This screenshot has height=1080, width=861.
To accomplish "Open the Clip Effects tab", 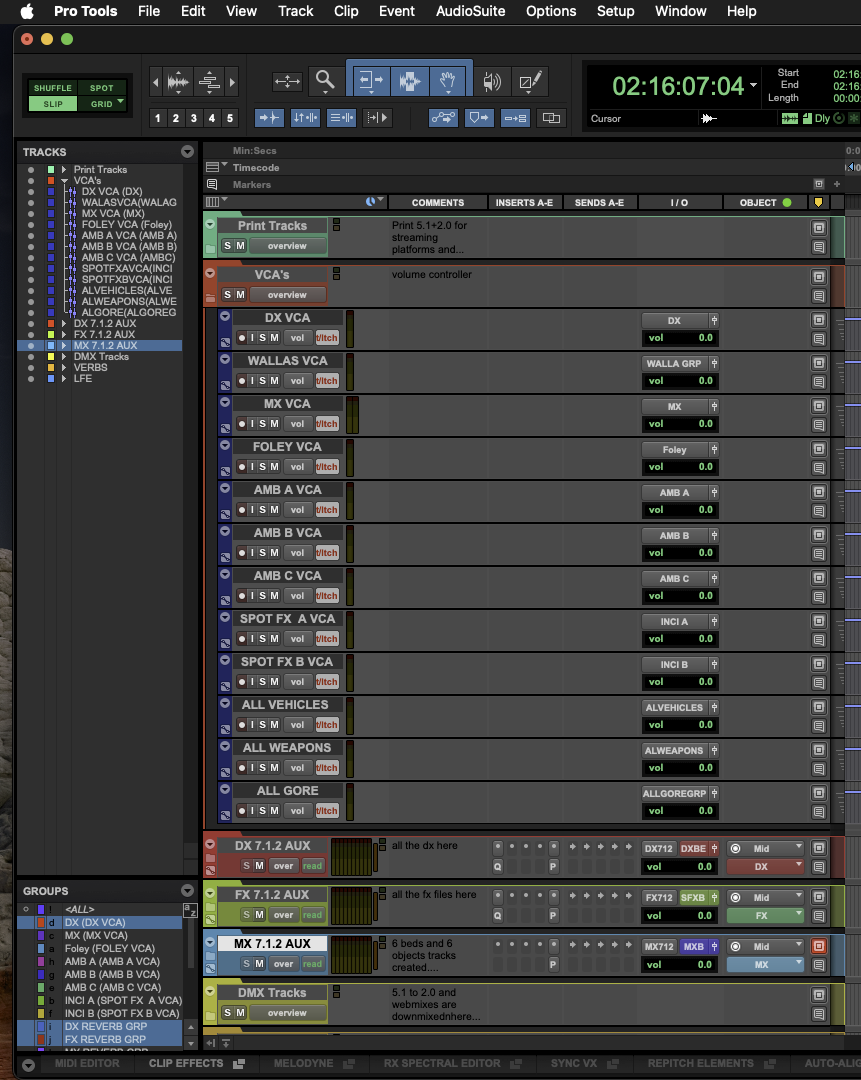I will click(186, 1063).
